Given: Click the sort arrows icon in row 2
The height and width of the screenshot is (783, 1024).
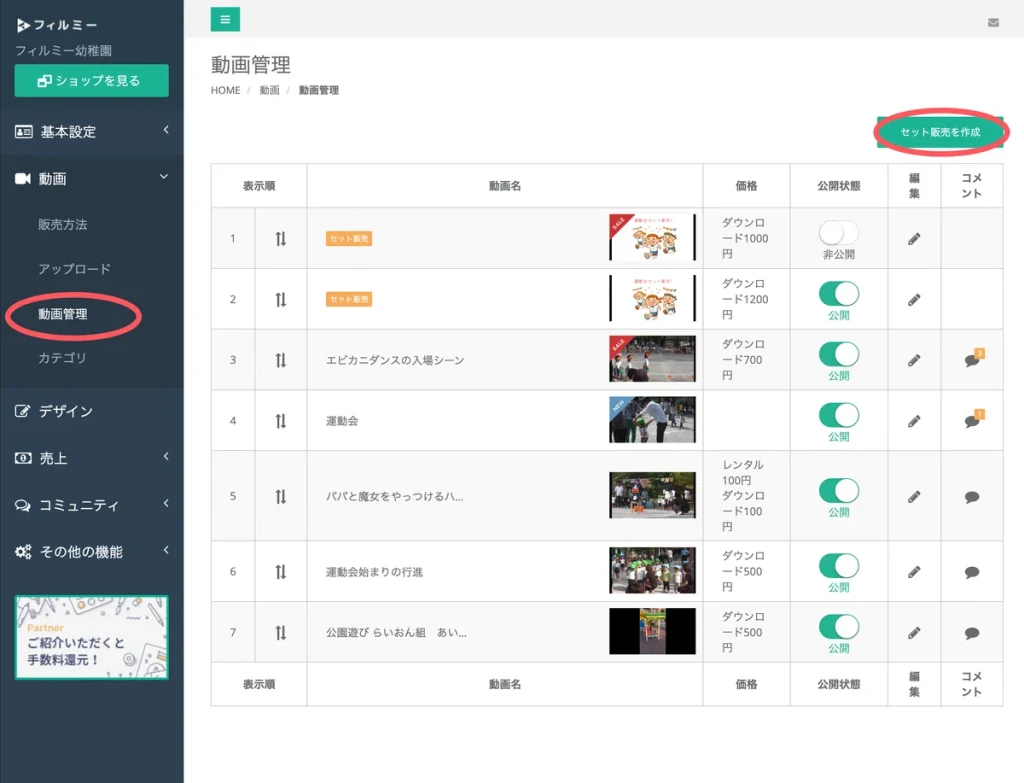Looking at the screenshot, I should coord(281,299).
